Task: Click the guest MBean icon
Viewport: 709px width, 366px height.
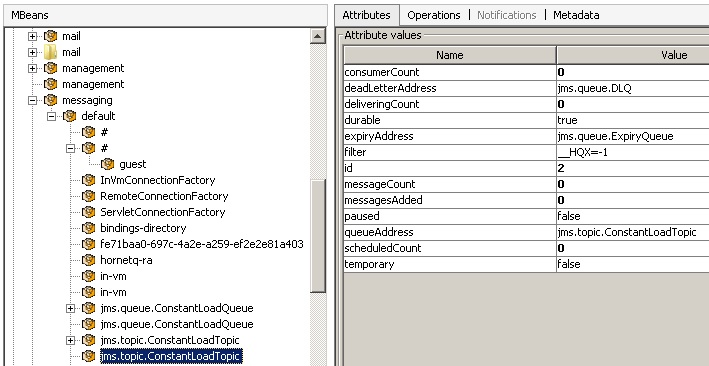Action: 108,164
